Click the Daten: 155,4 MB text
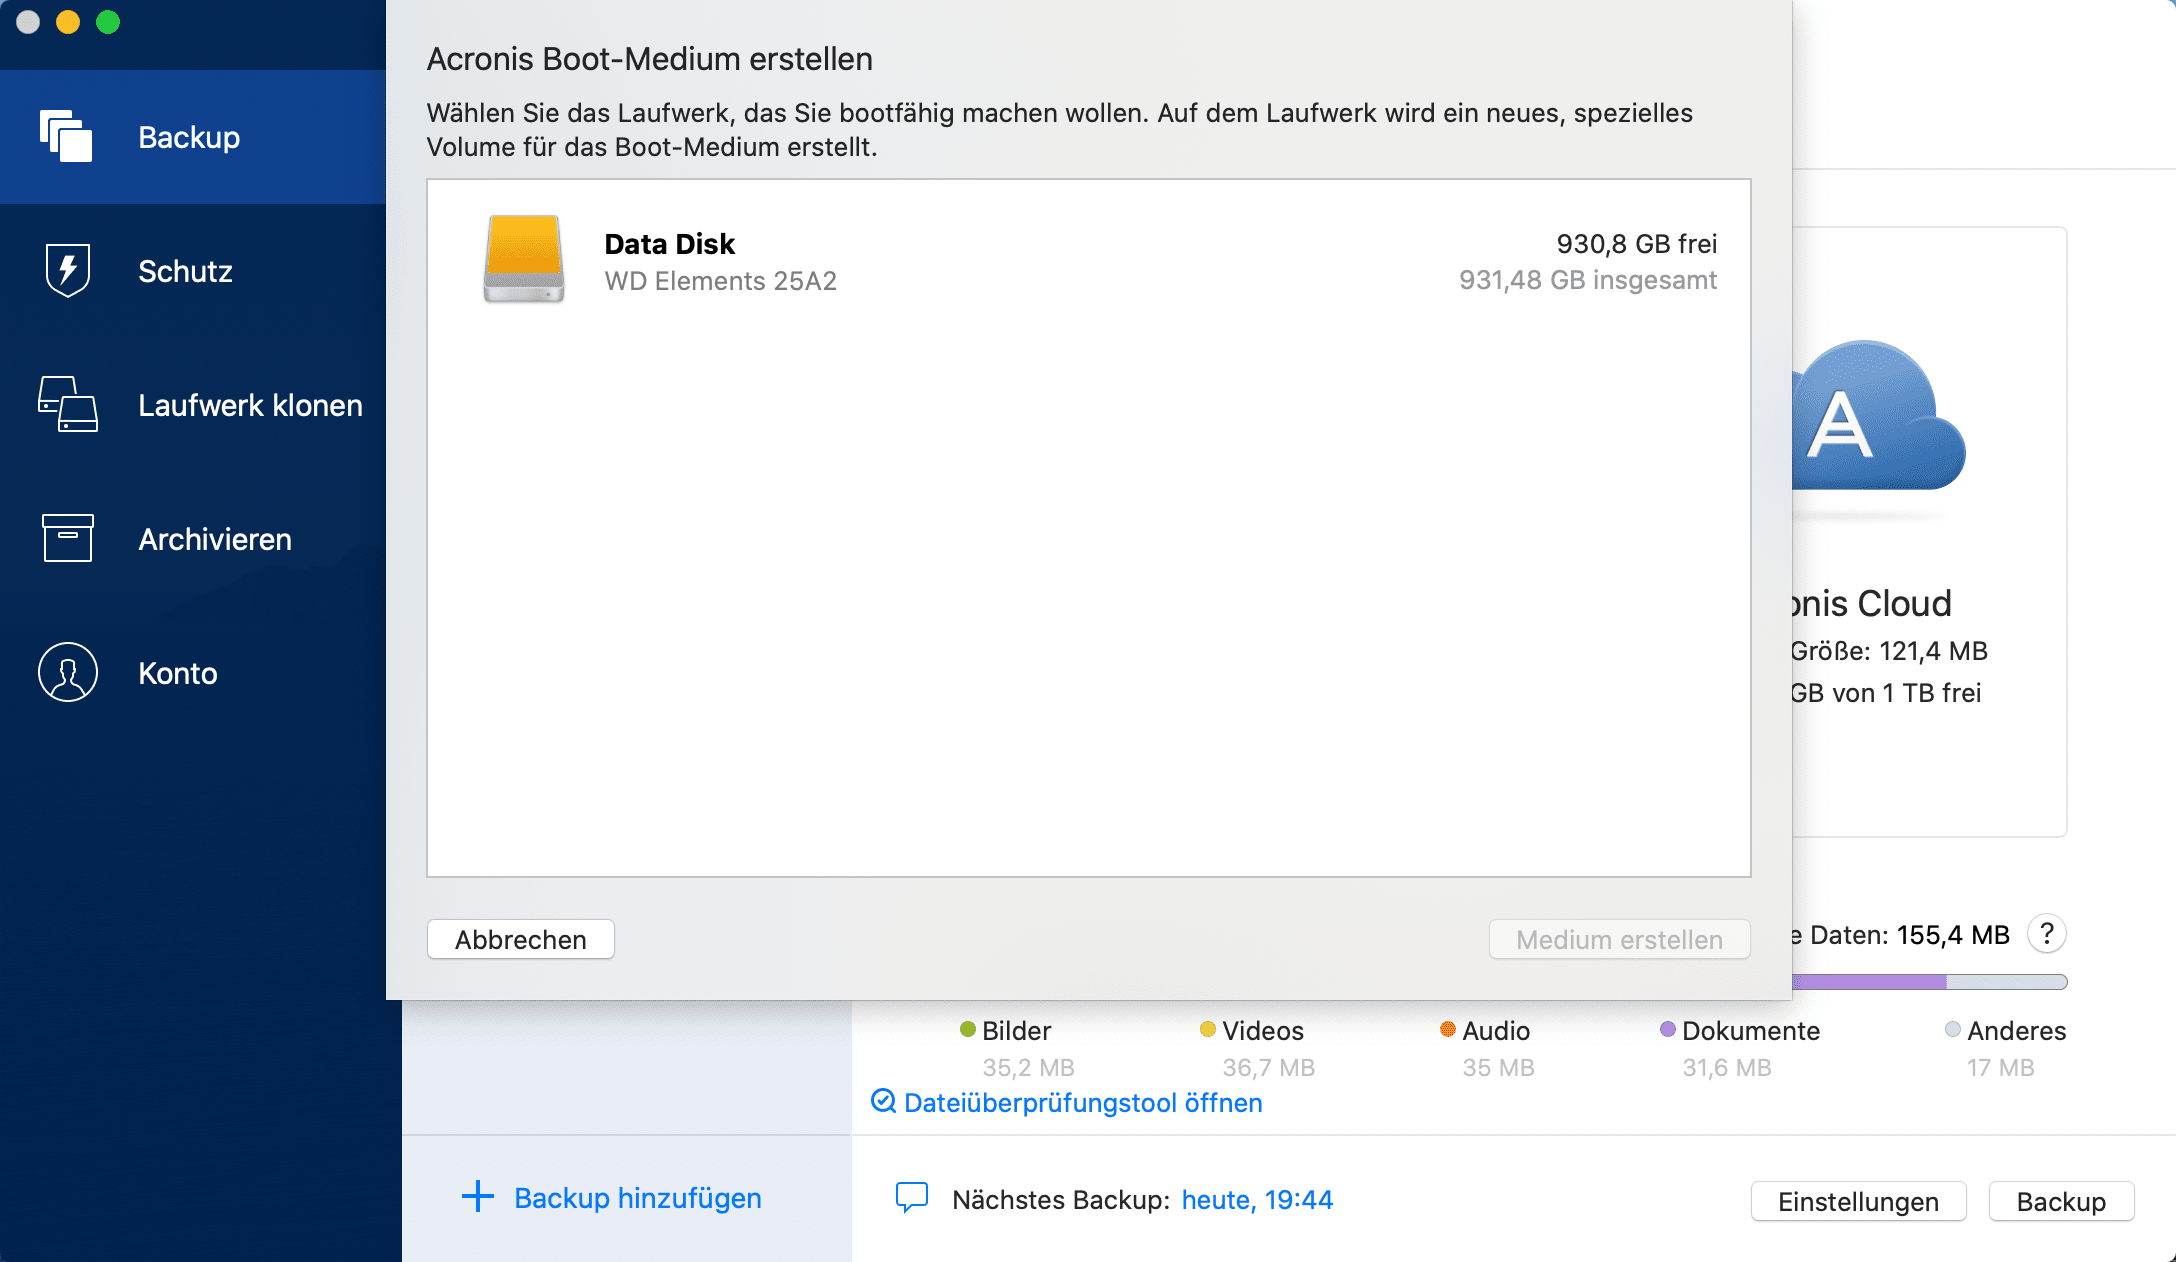This screenshot has width=2176, height=1262. (1909, 935)
